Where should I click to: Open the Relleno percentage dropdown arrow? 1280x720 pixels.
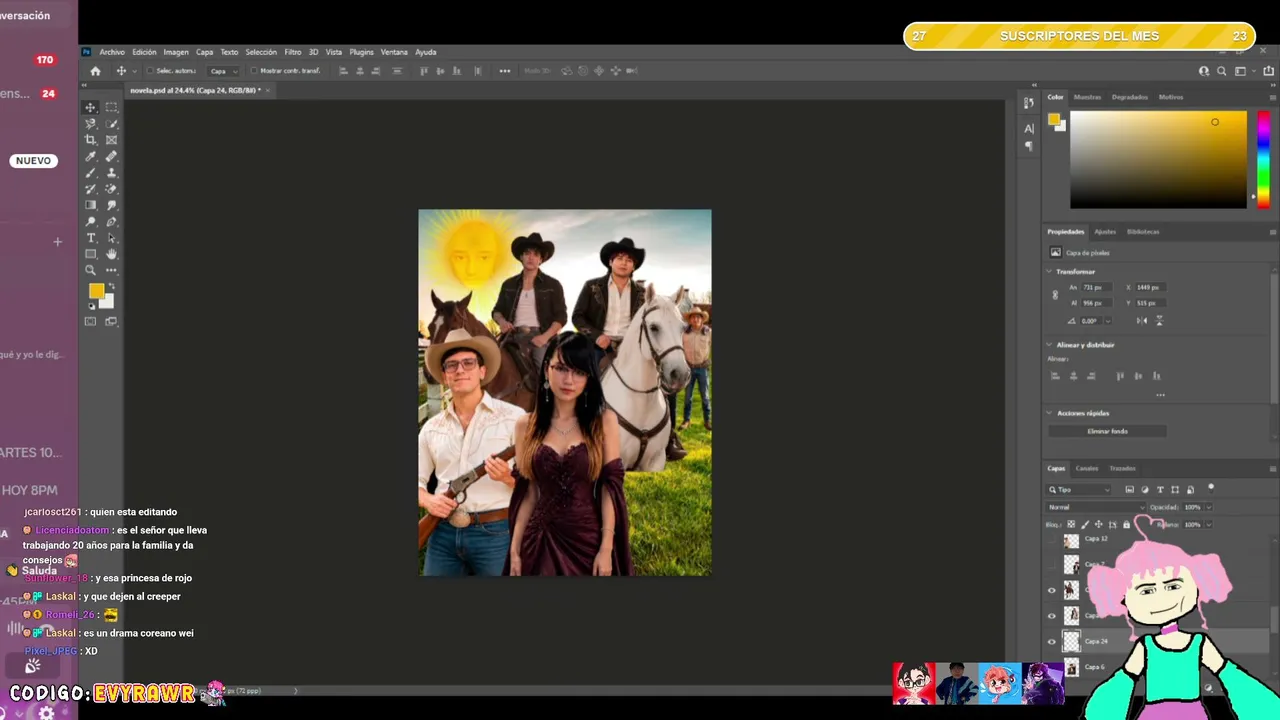(x=1209, y=524)
